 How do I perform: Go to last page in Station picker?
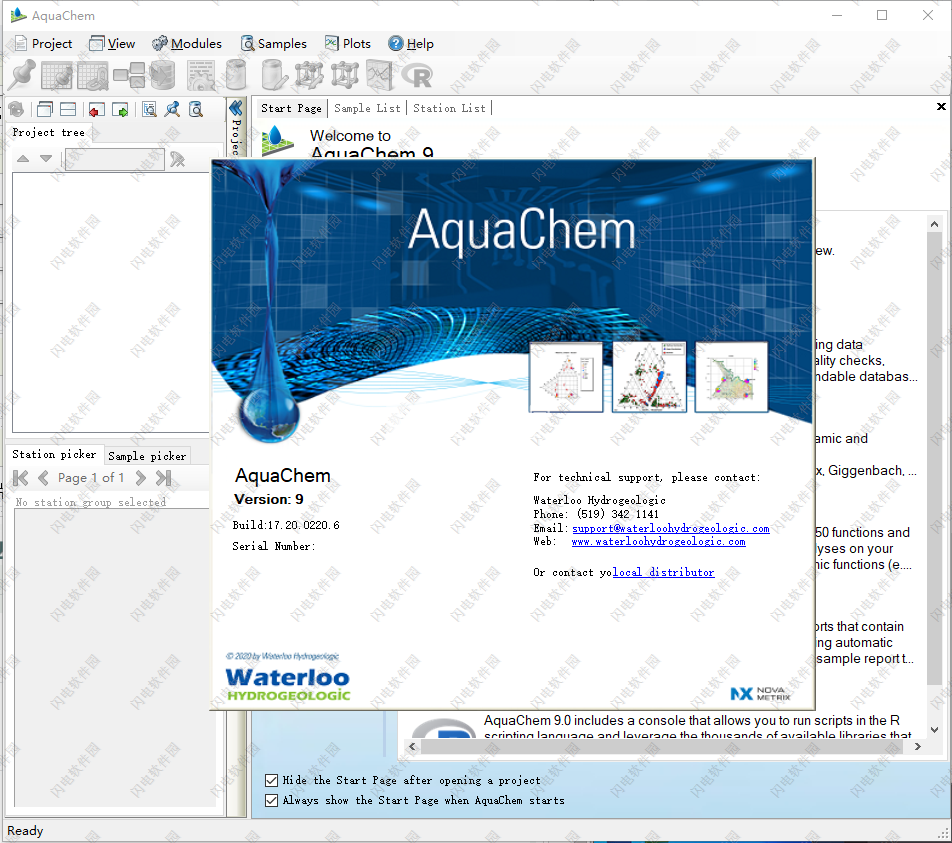coord(163,478)
